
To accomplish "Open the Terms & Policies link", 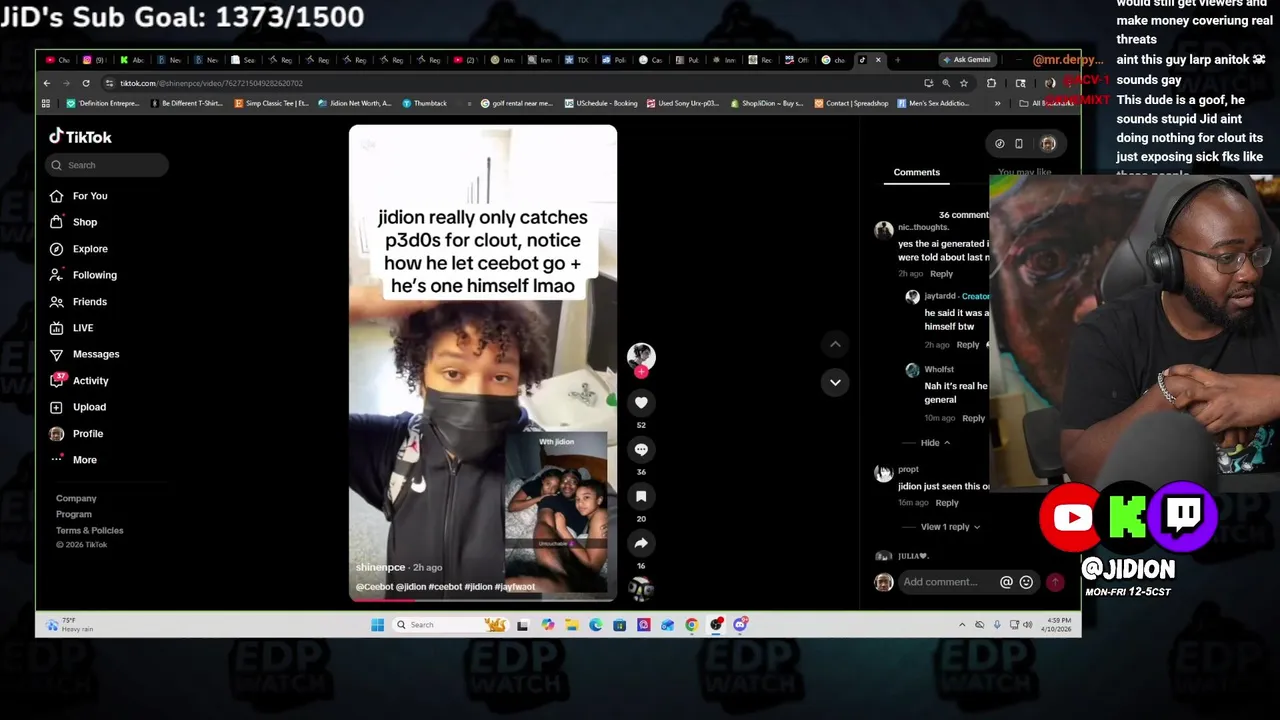I will point(90,530).
